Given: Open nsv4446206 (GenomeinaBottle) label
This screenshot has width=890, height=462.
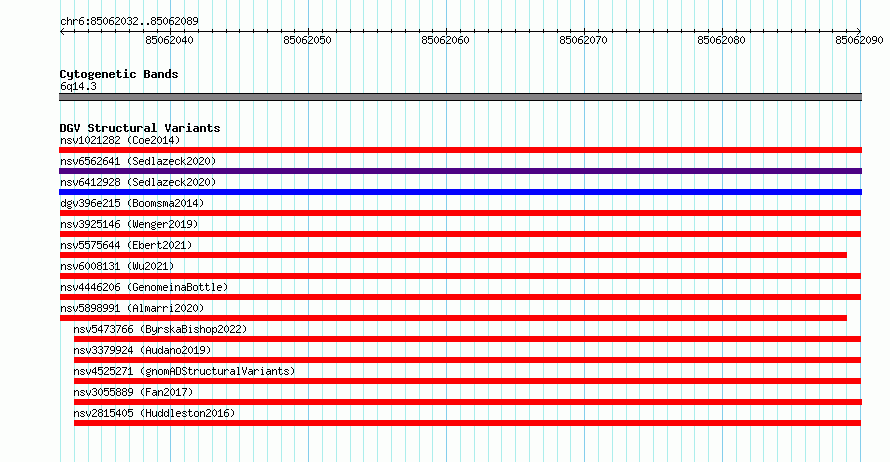Looking at the screenshot, I should (144, 287).
